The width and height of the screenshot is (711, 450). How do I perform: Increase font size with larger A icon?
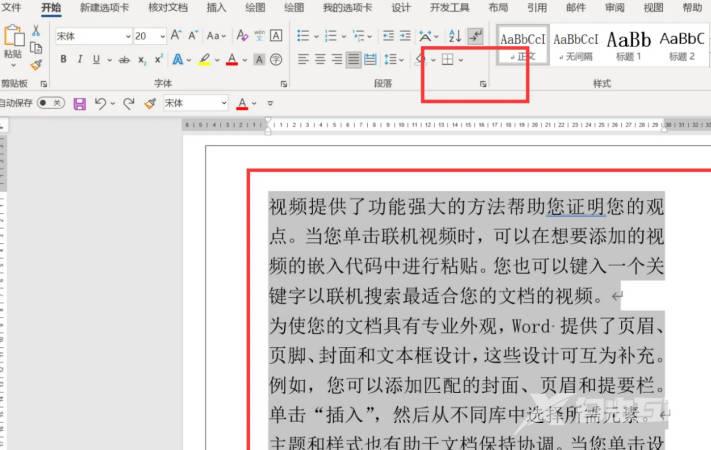[x=176, y=35]
